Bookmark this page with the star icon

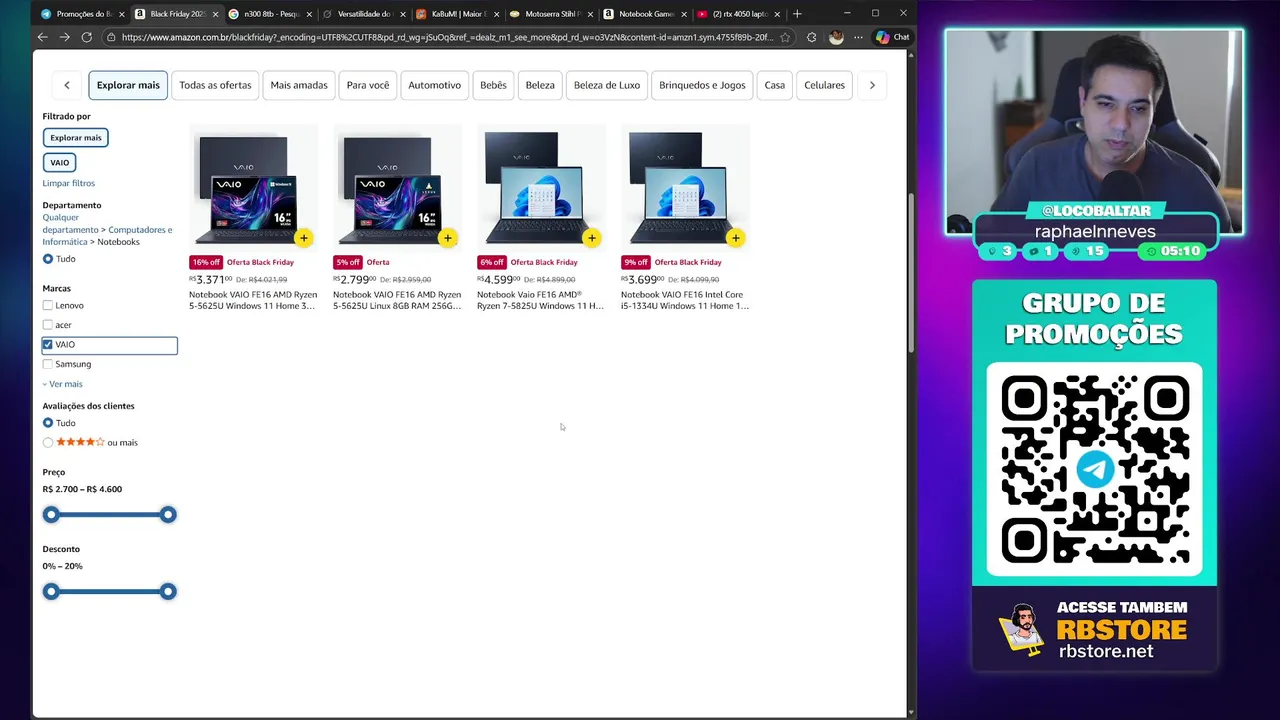click(x=785, y=37)
